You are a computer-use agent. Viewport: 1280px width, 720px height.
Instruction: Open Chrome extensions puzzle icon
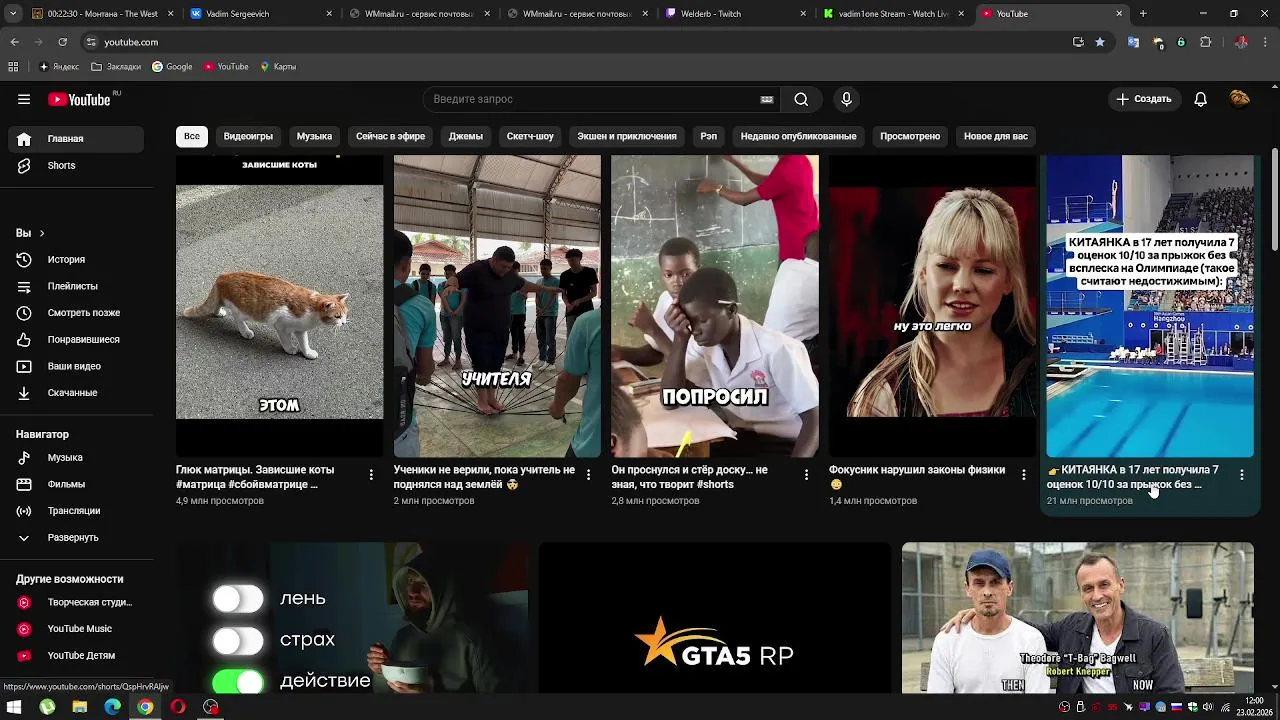tap(1205, 42)
